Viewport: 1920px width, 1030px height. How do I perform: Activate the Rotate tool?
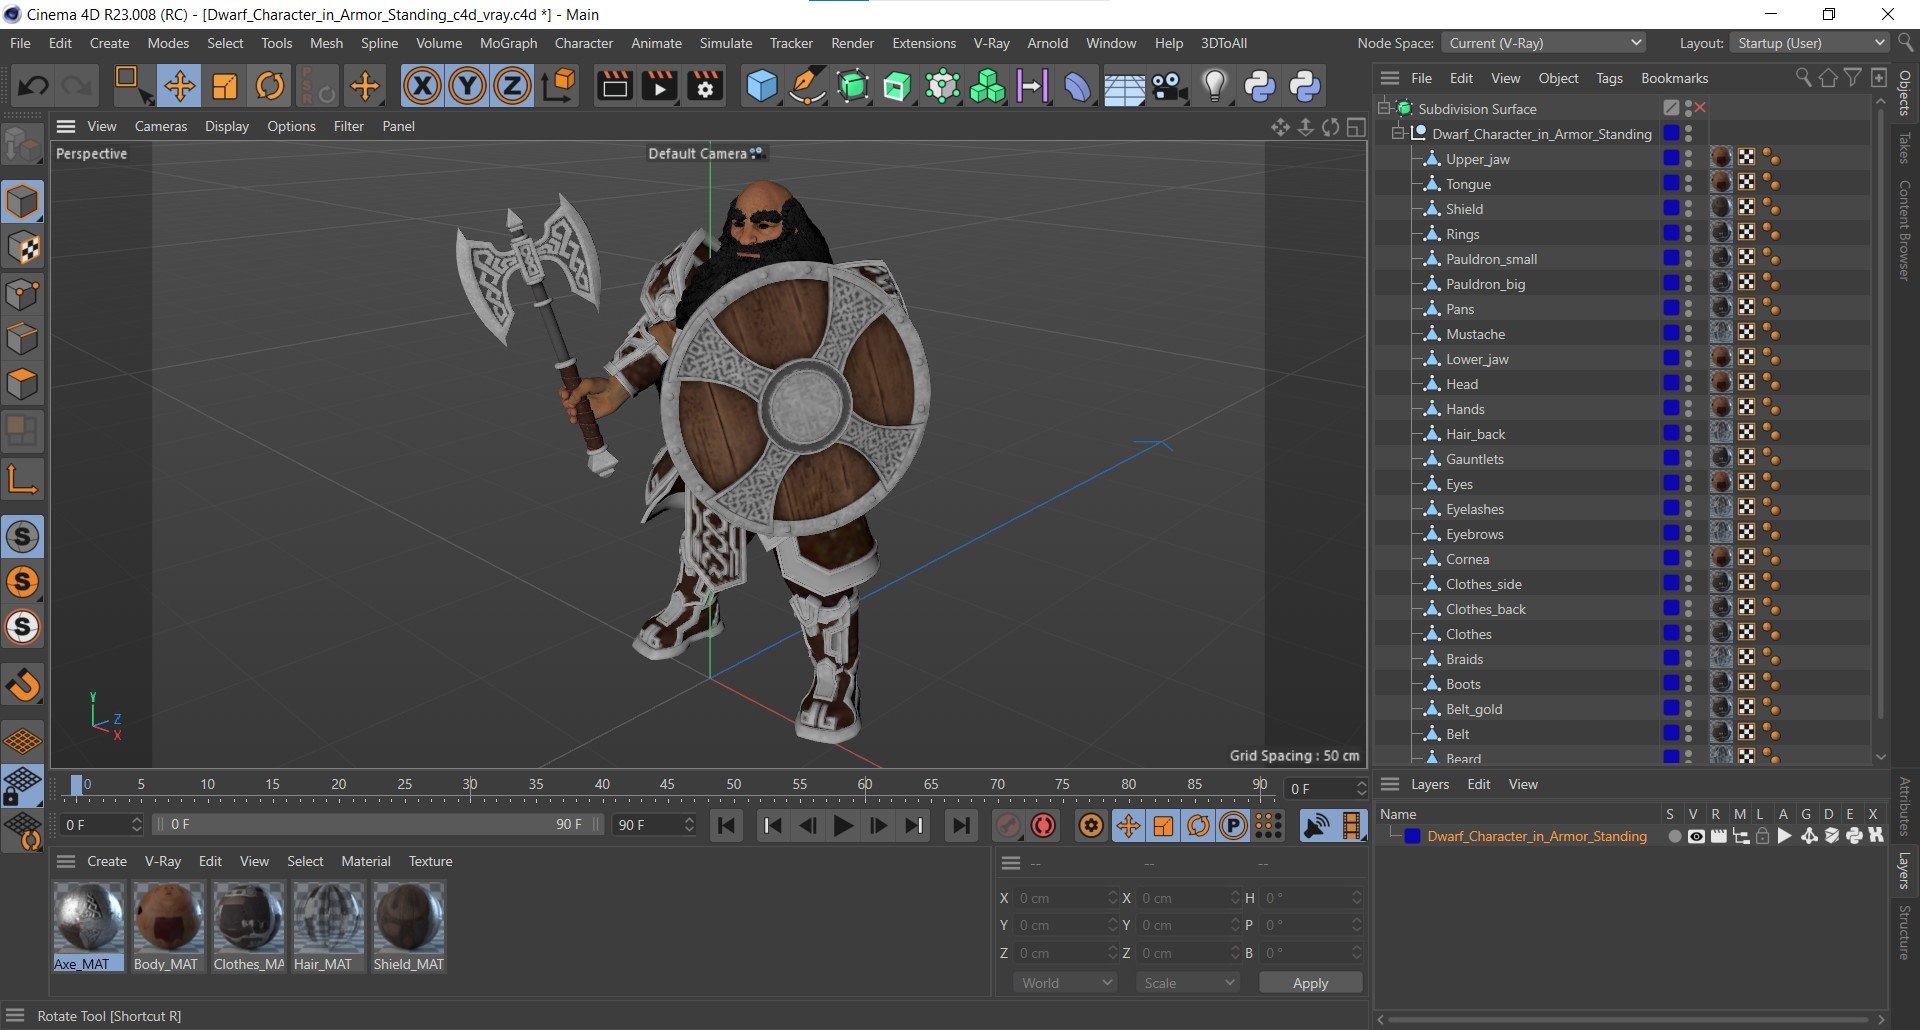tap(270, 86)
